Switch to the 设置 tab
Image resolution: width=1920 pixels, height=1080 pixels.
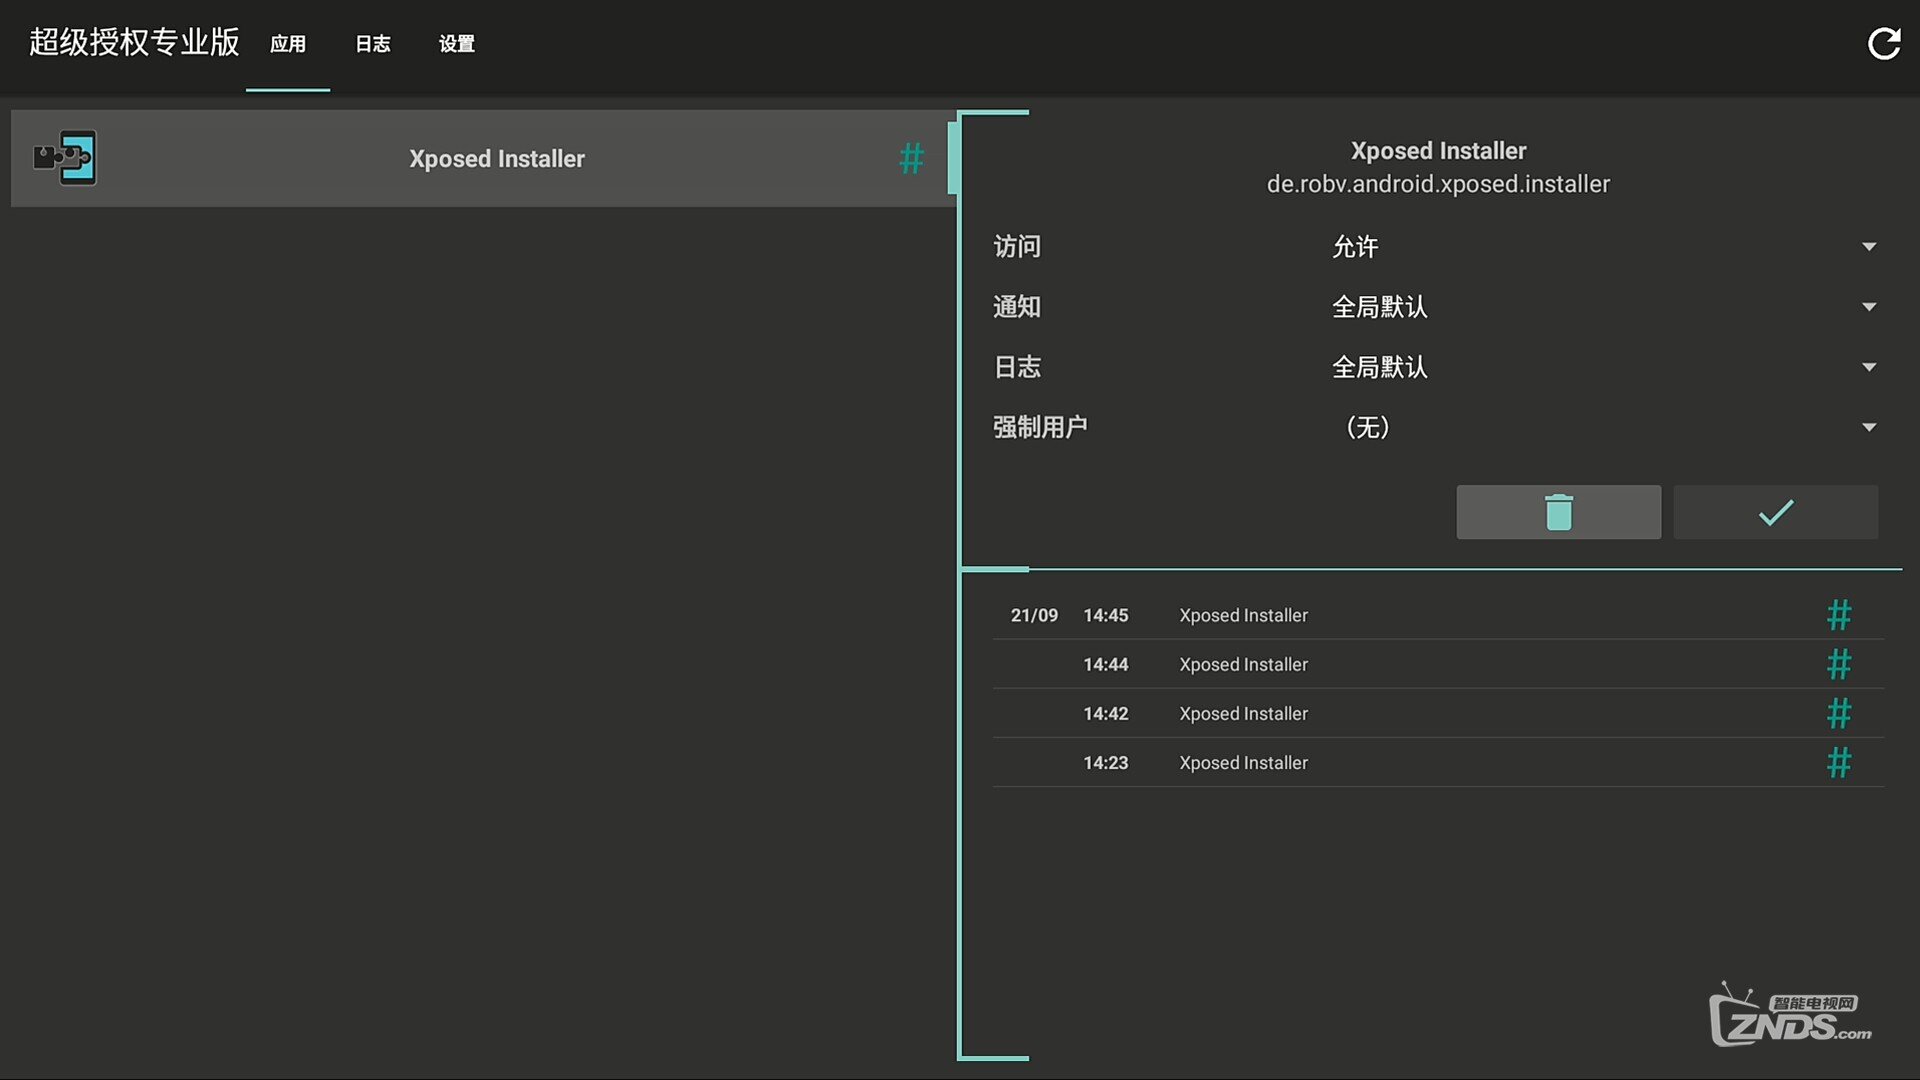point(456,44)
